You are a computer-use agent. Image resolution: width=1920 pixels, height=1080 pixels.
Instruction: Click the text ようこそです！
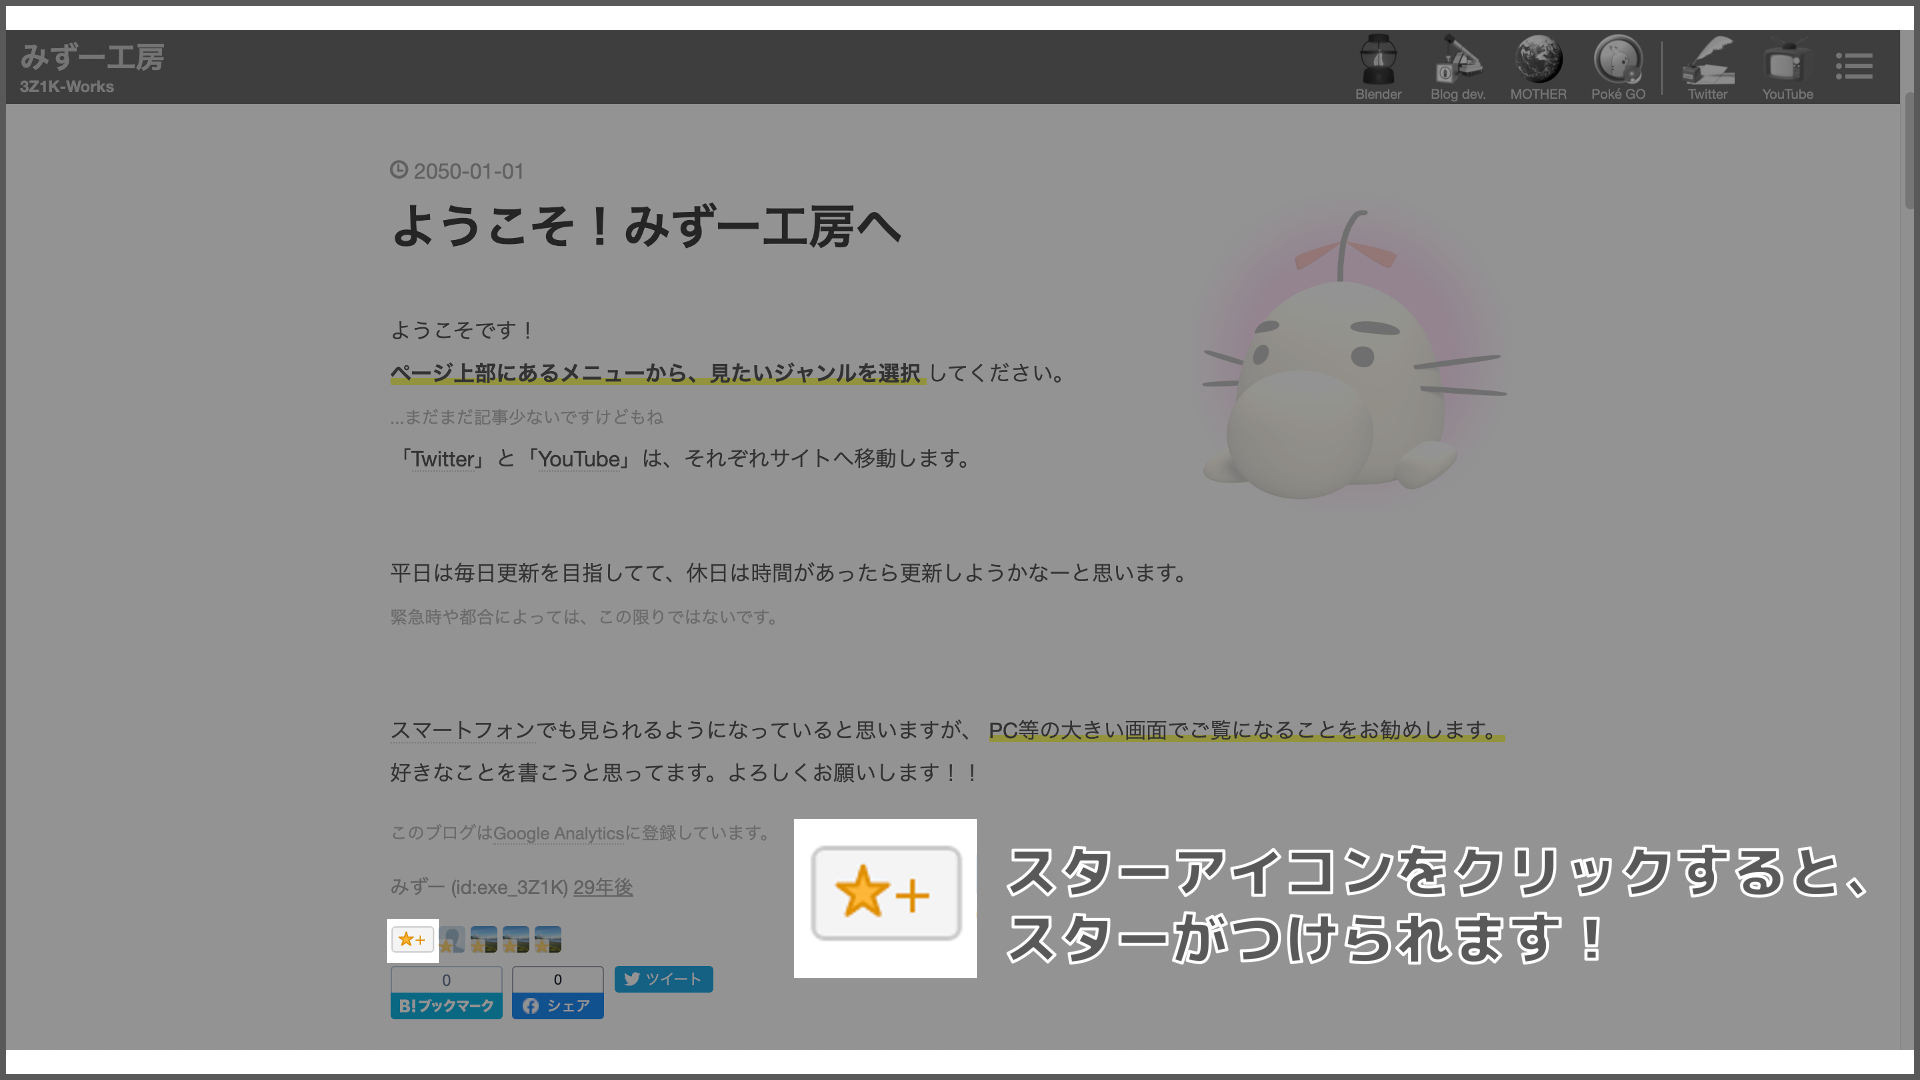coord(464,330)
